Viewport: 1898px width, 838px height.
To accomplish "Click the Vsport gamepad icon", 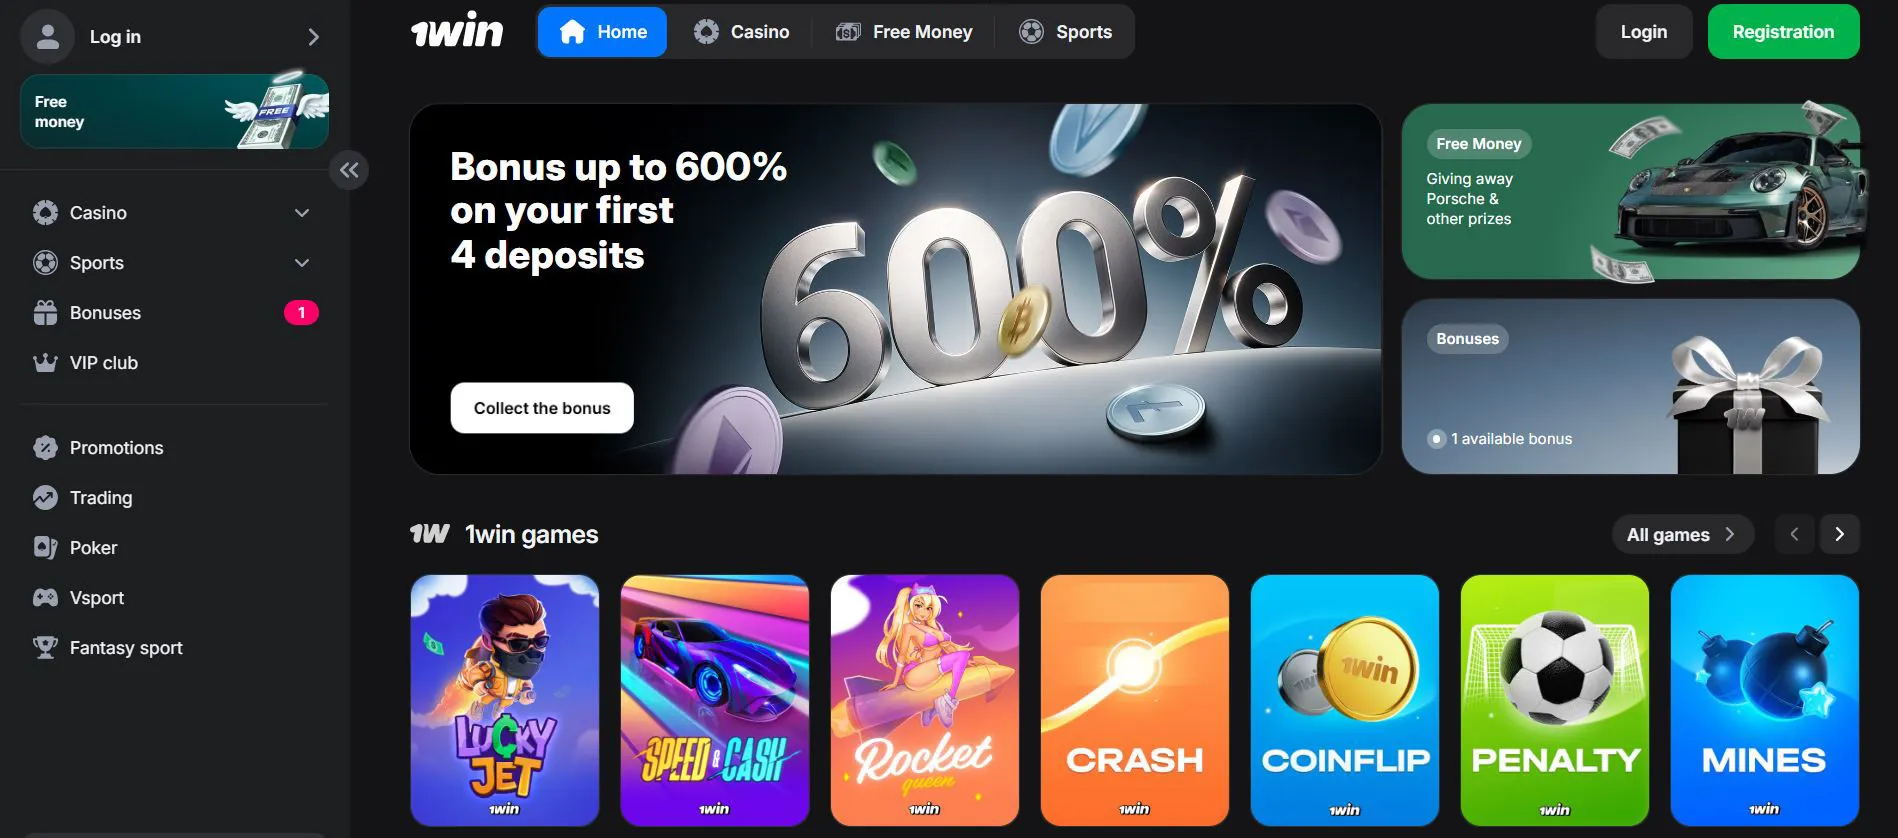I will tap(45, 597).
